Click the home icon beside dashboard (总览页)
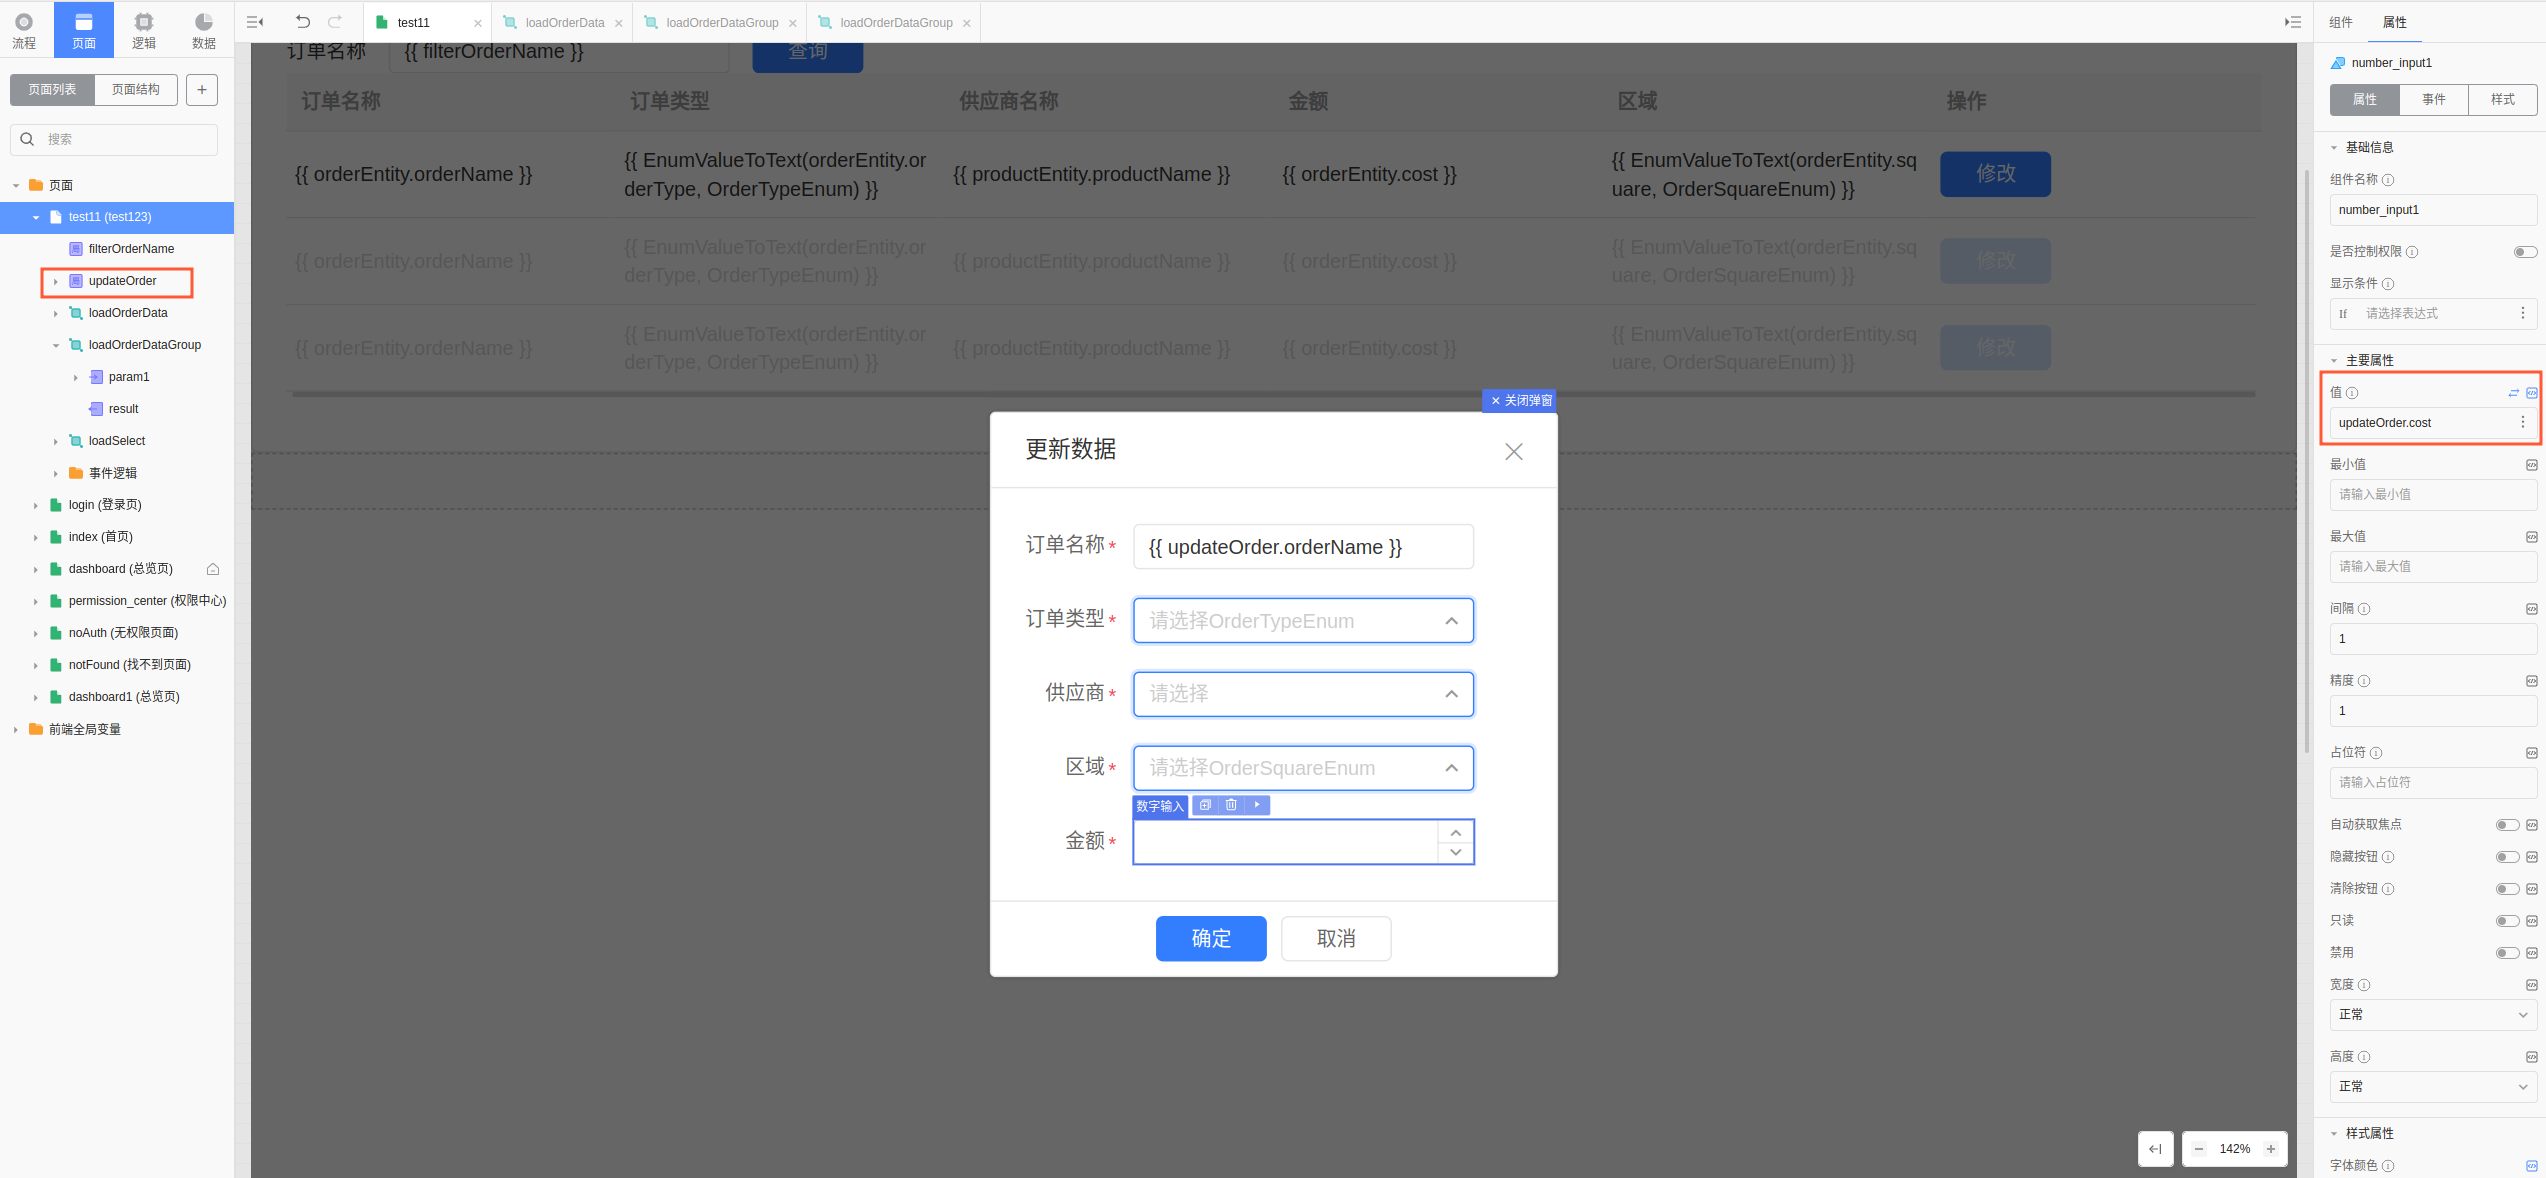 (213, 569)
